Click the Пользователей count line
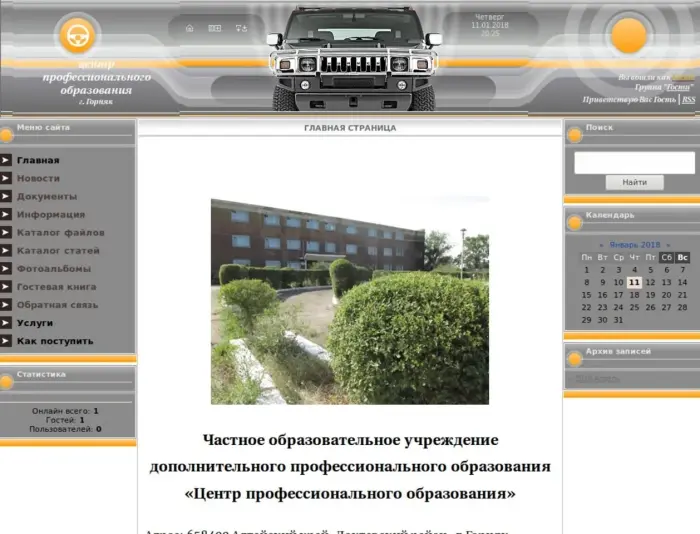Image resolution: width=700 pixels, height=534 pixels. [x=65, y=429]
